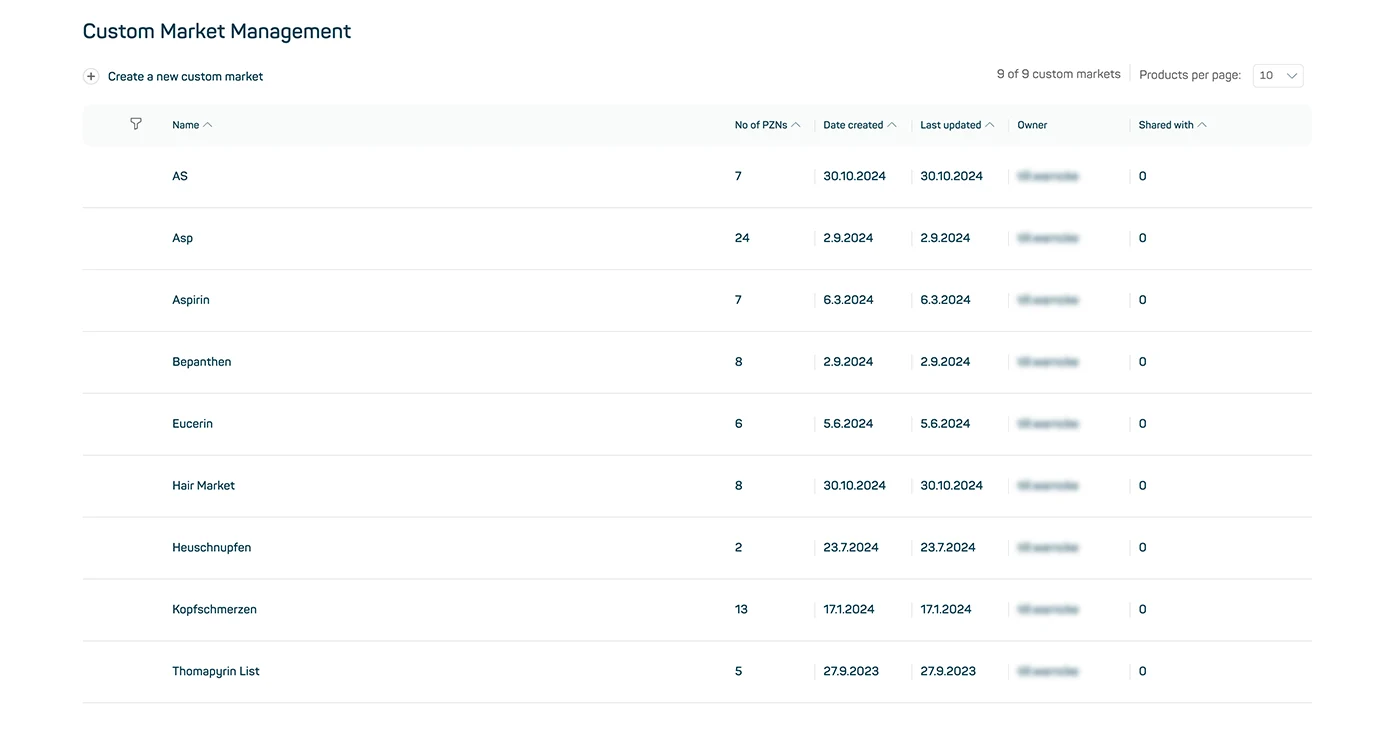Click PZN count 13 in Kopfschmerzen row
The image size is (1400, 735).
click(741, 610)
